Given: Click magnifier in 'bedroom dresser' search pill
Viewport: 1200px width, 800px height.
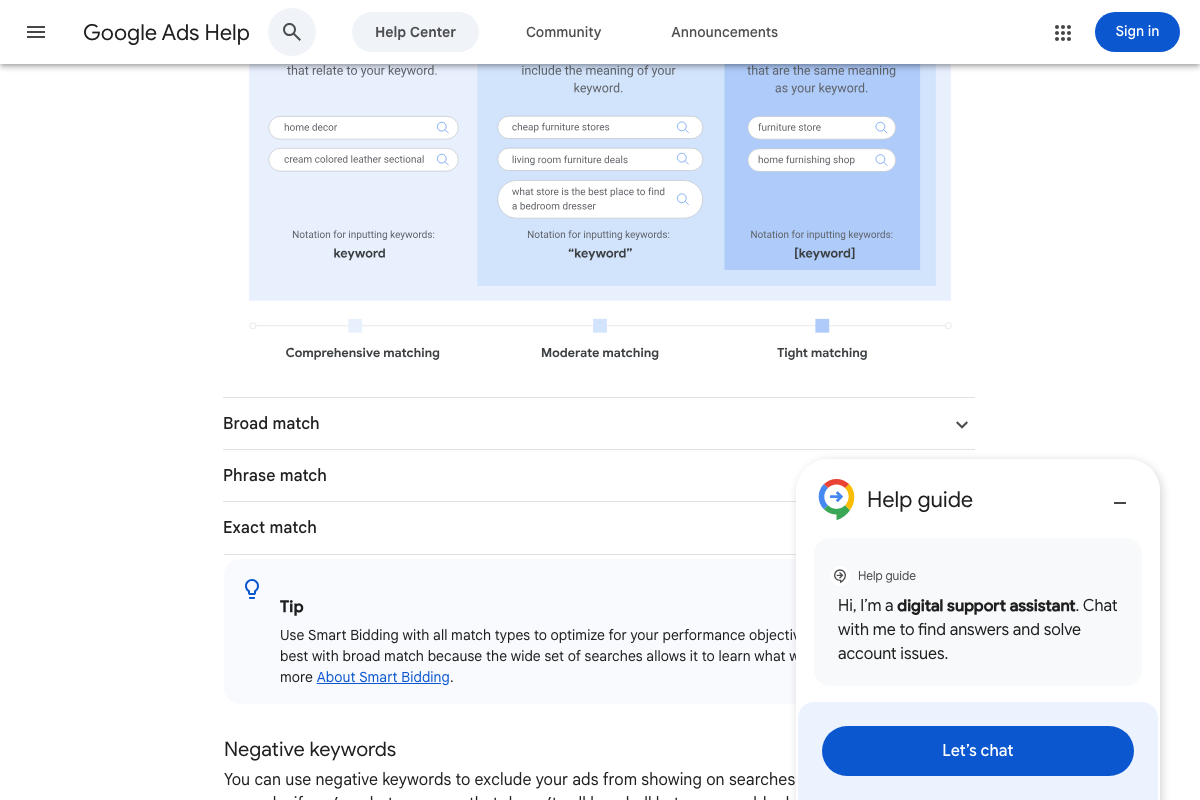Looking at the screenshot, I should (682, 199).
